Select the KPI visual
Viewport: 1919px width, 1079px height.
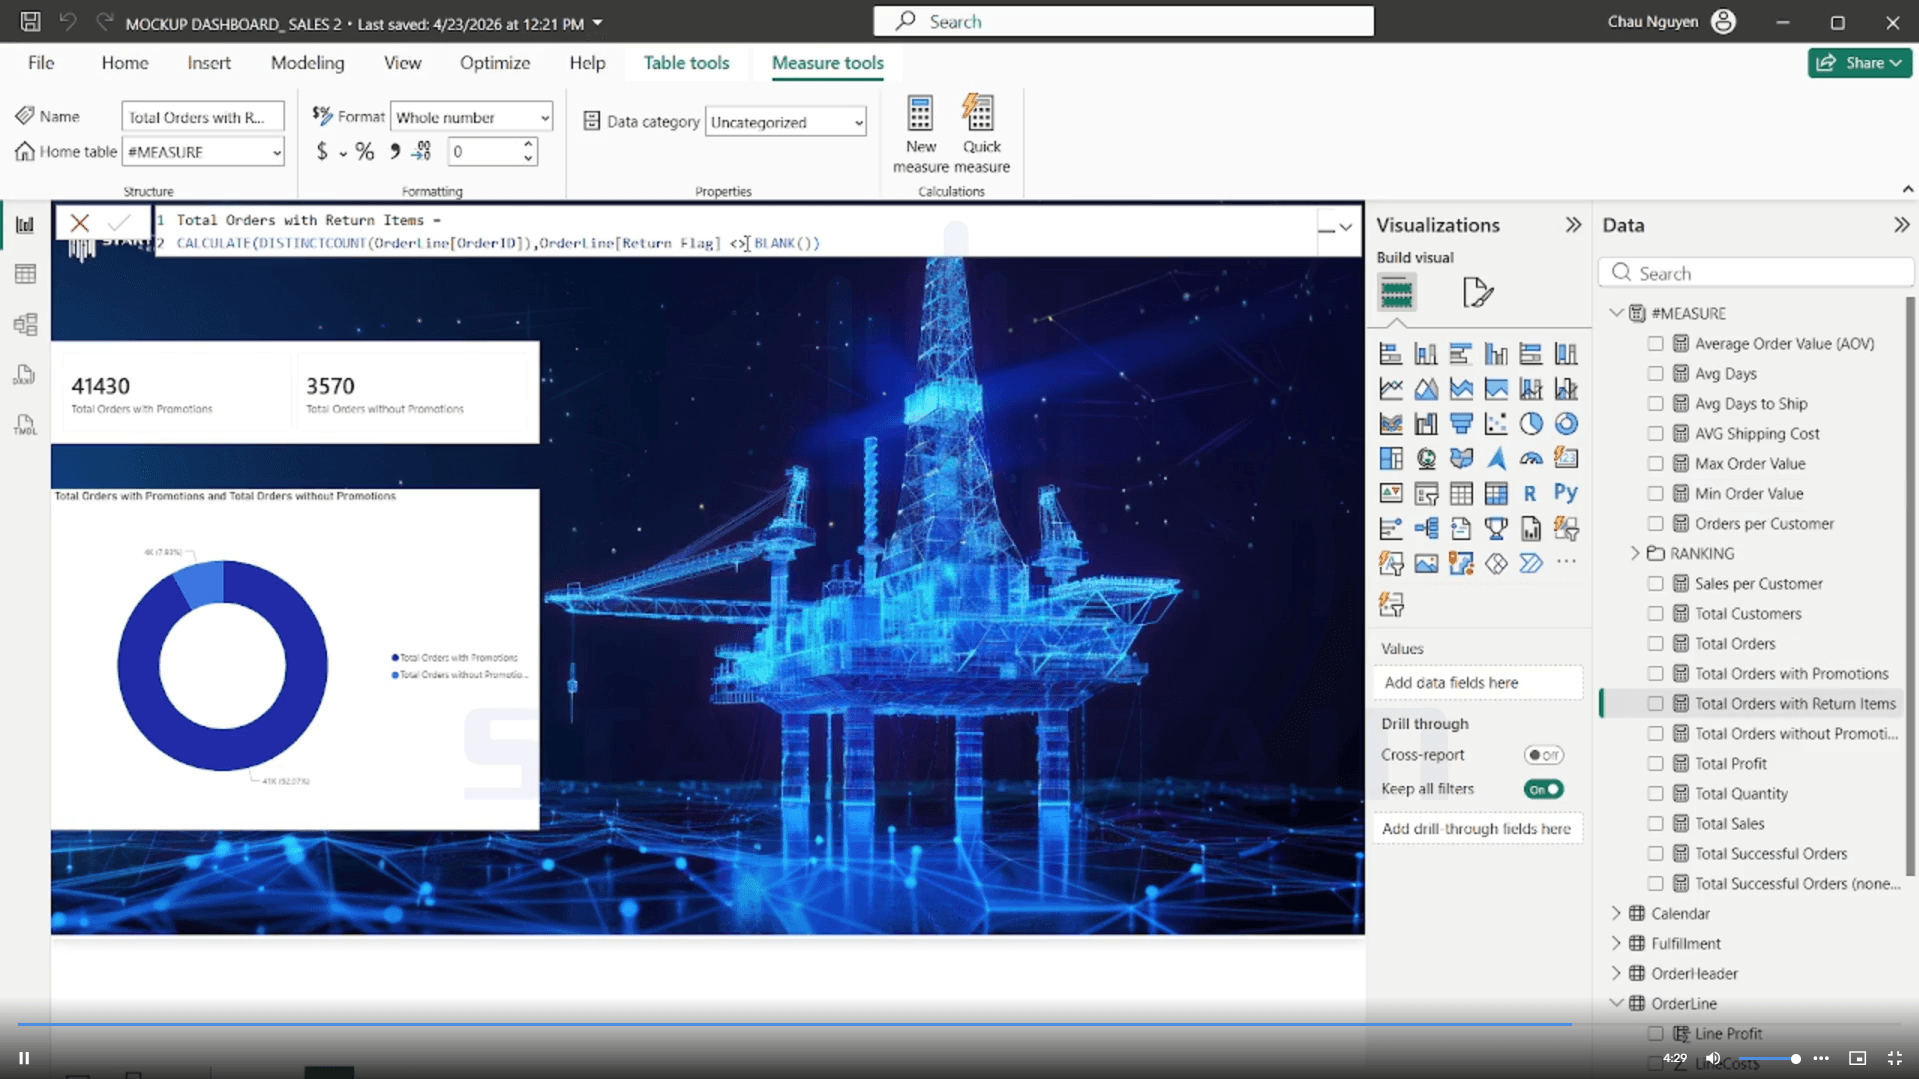click(1390, 494)
